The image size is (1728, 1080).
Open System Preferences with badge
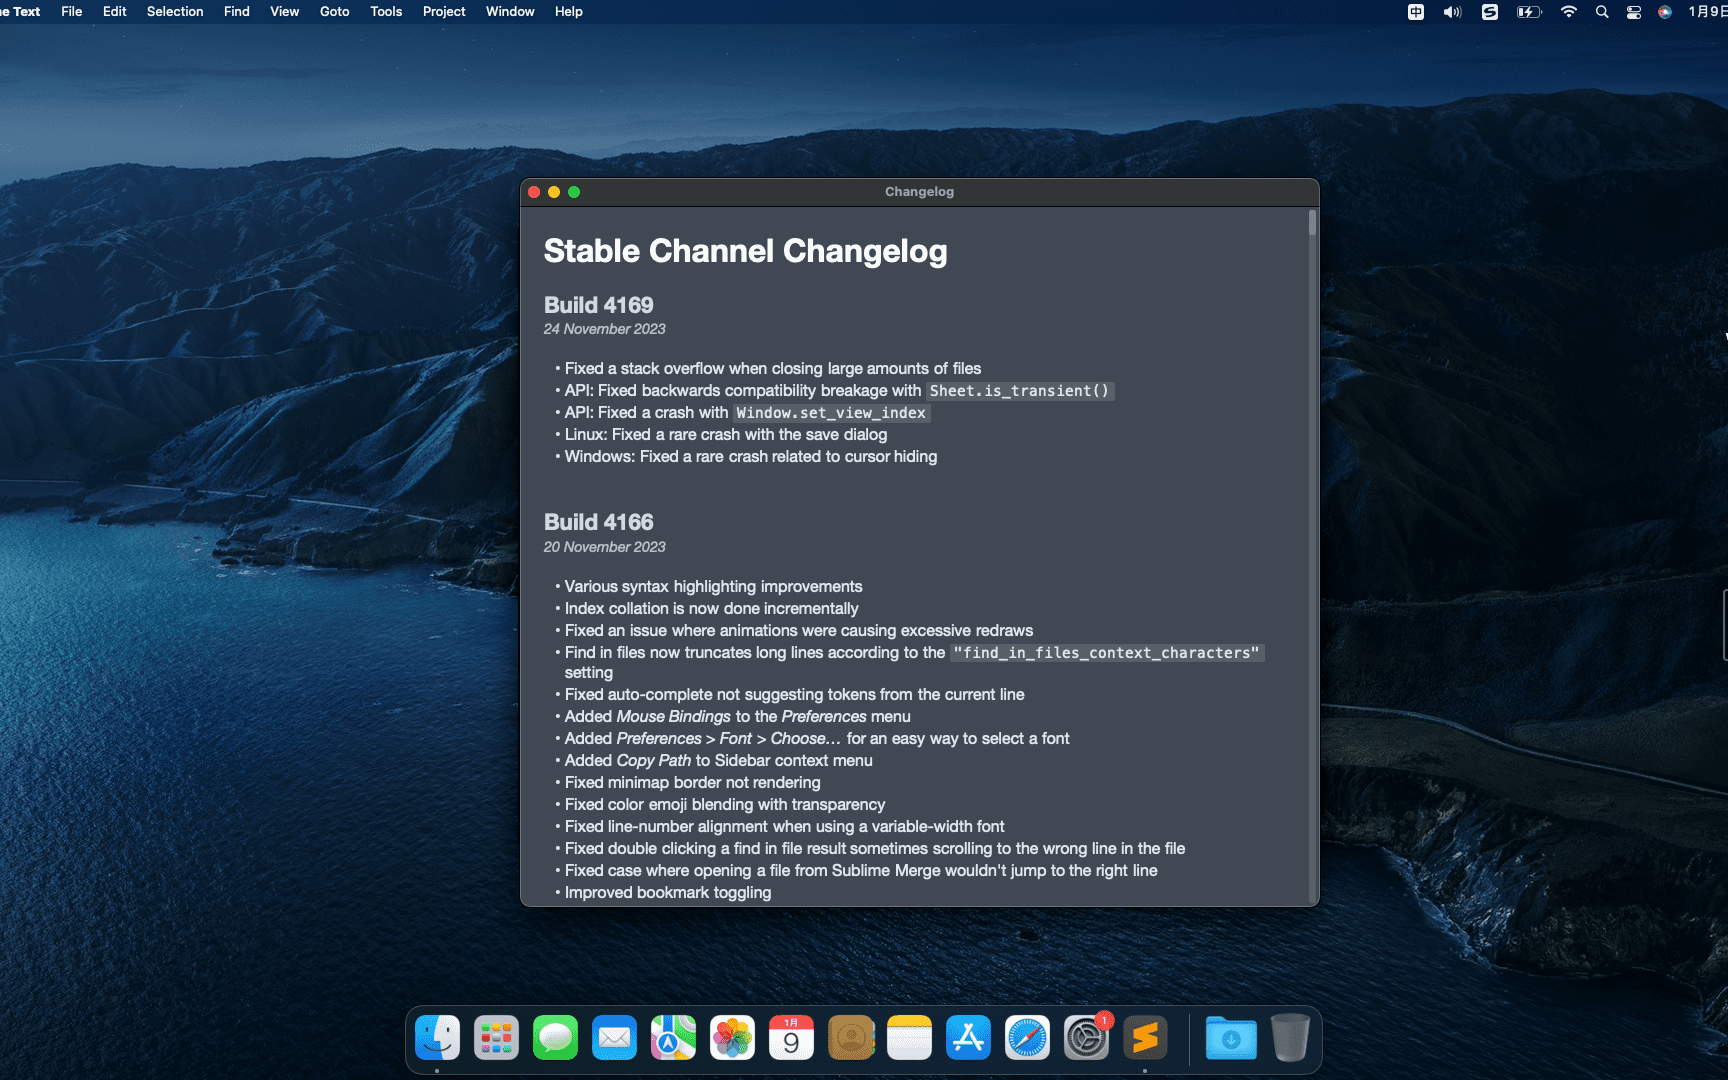[1086, 1038]
